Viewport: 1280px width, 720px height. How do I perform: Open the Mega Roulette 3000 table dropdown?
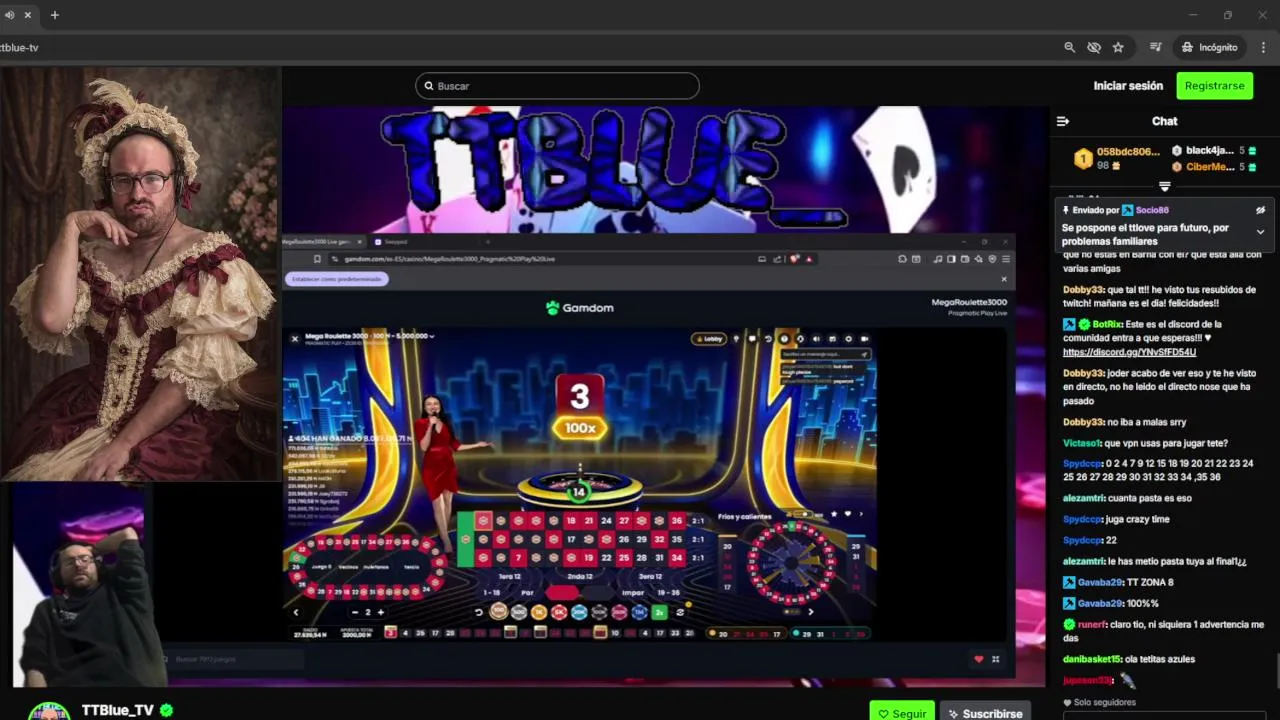pos(432,336)
